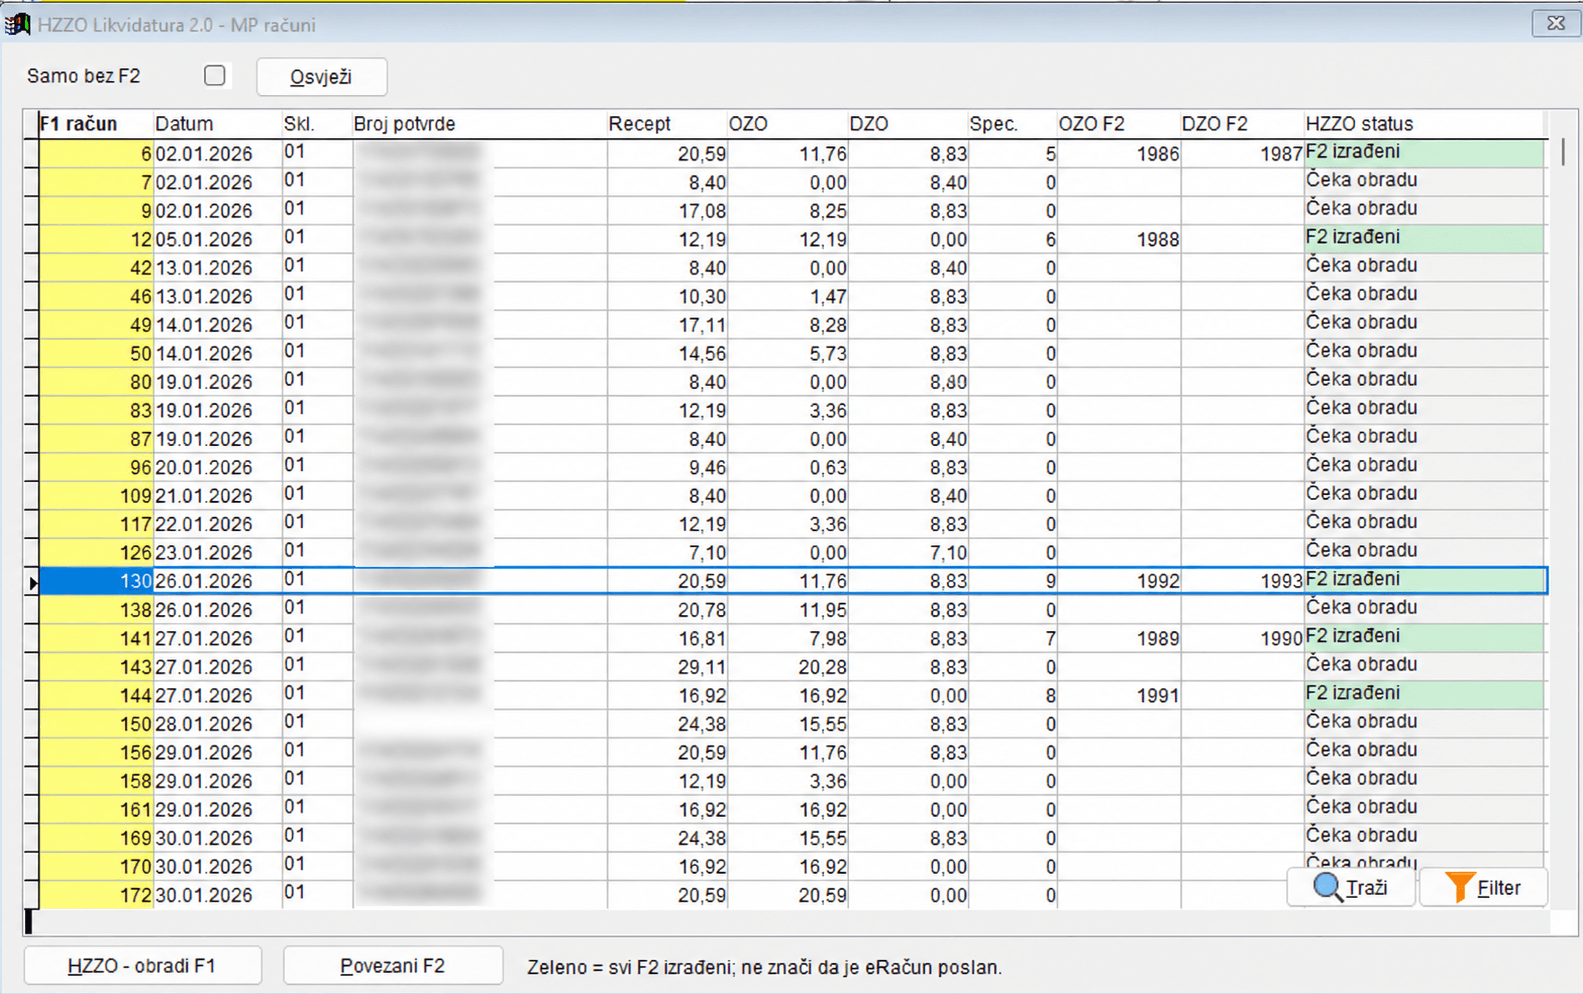Click the DZO F2 column header
The height and width of the screenshot is (994, 1583).
[1242, 124]
